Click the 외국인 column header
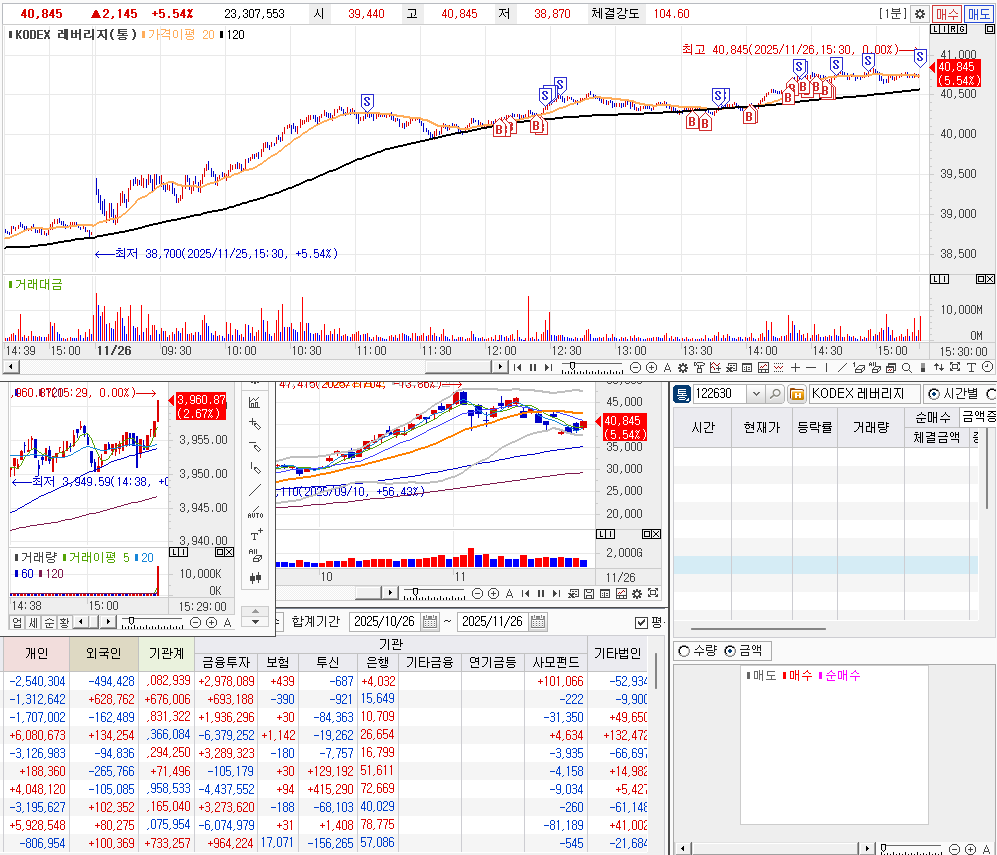This screenshot has width=997, height=855. tap(104, 653)
